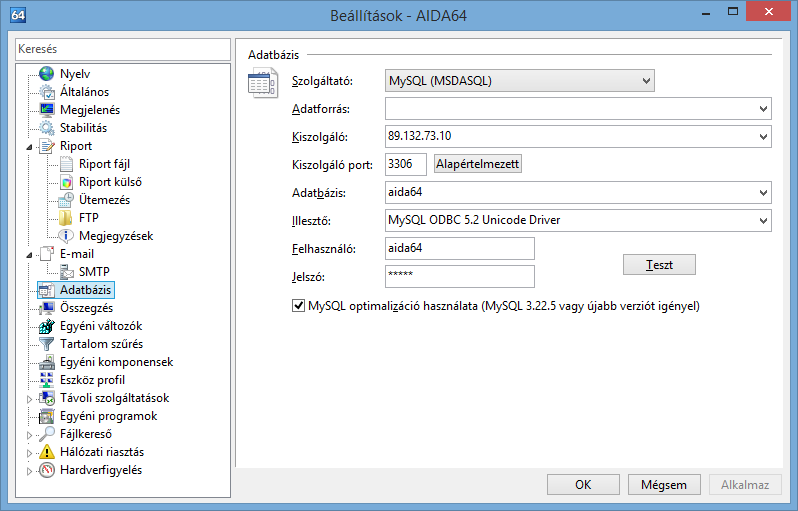This screenshot has width=798, height=511.
Task: Expand the Hálózati riasztás node
Action: point(30,453)
